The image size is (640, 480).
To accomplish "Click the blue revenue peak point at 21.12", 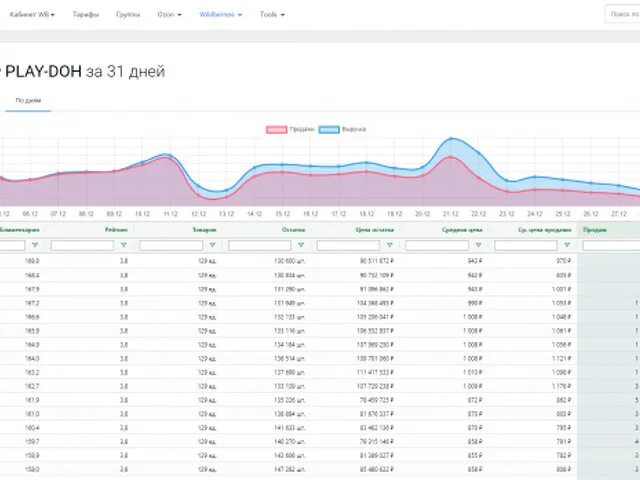I will click(x=451, y=139).
